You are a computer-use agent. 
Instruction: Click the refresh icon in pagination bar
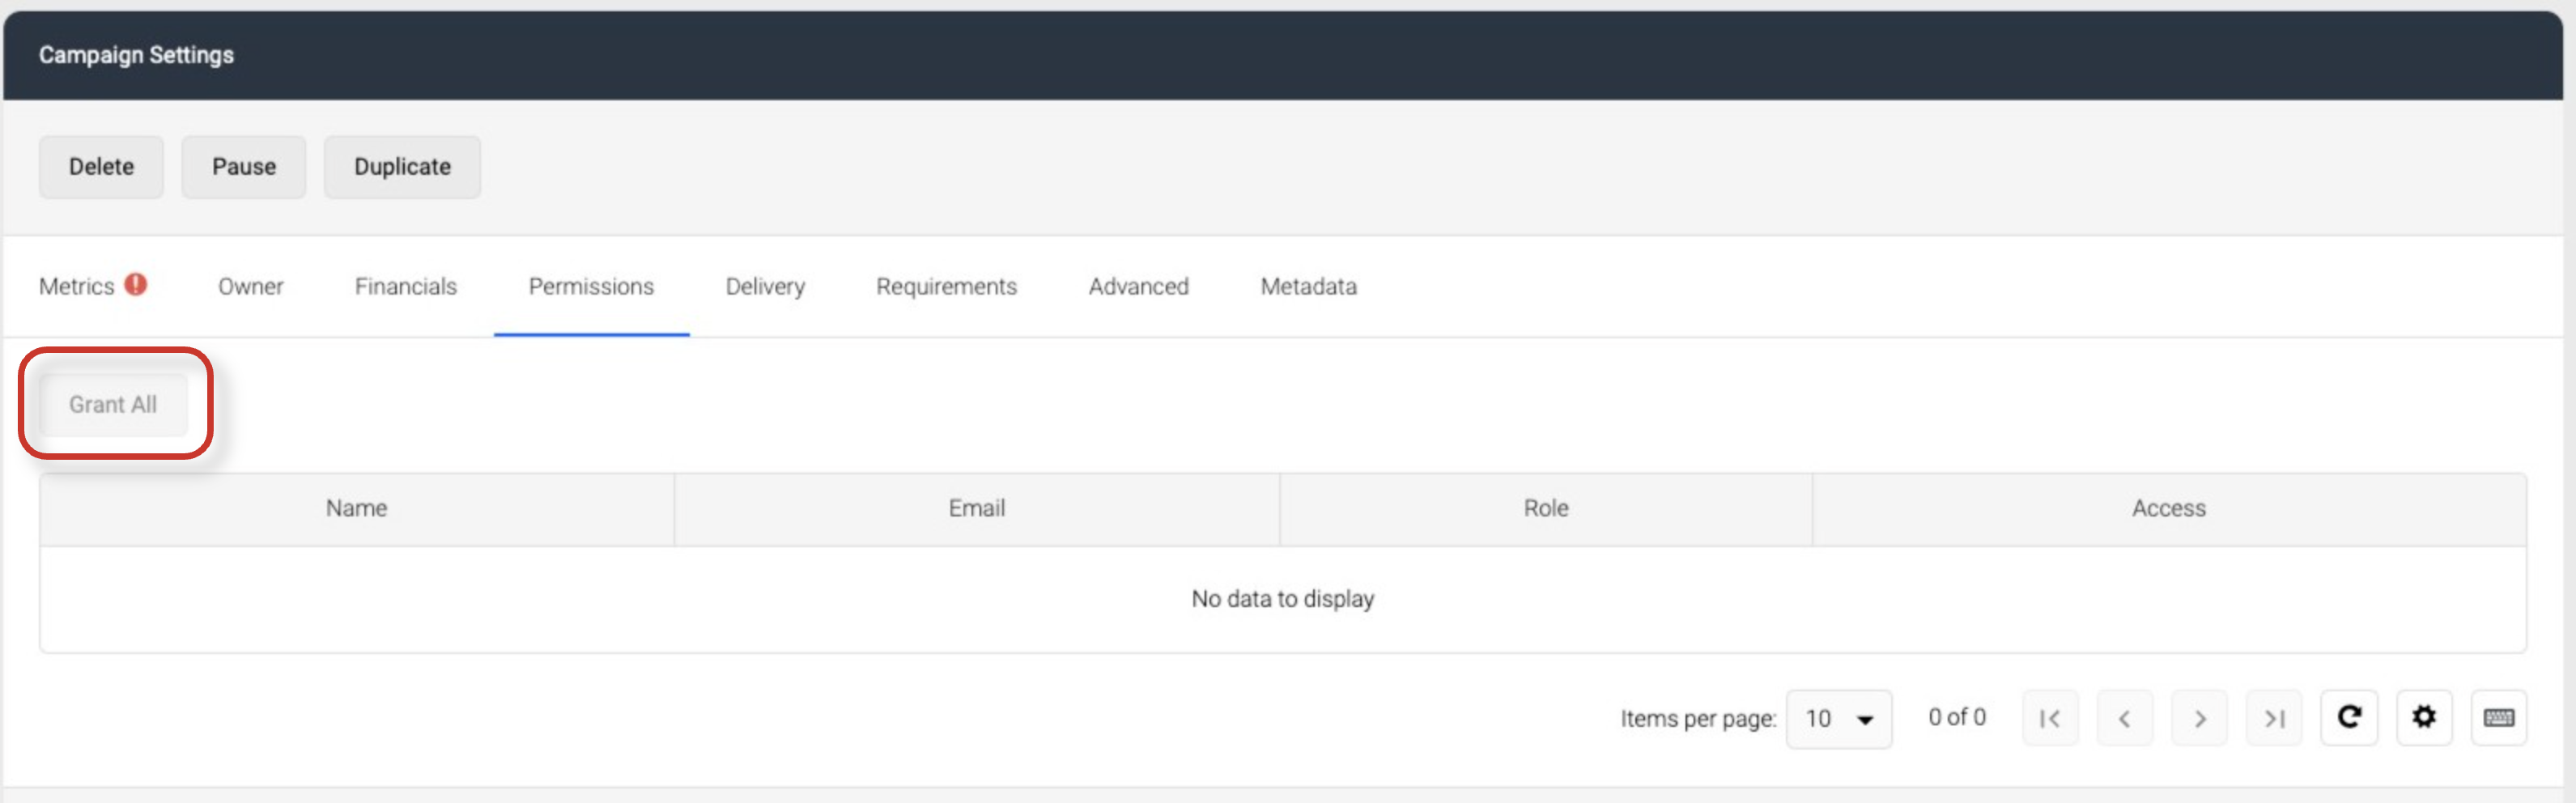click(2348, 717)
